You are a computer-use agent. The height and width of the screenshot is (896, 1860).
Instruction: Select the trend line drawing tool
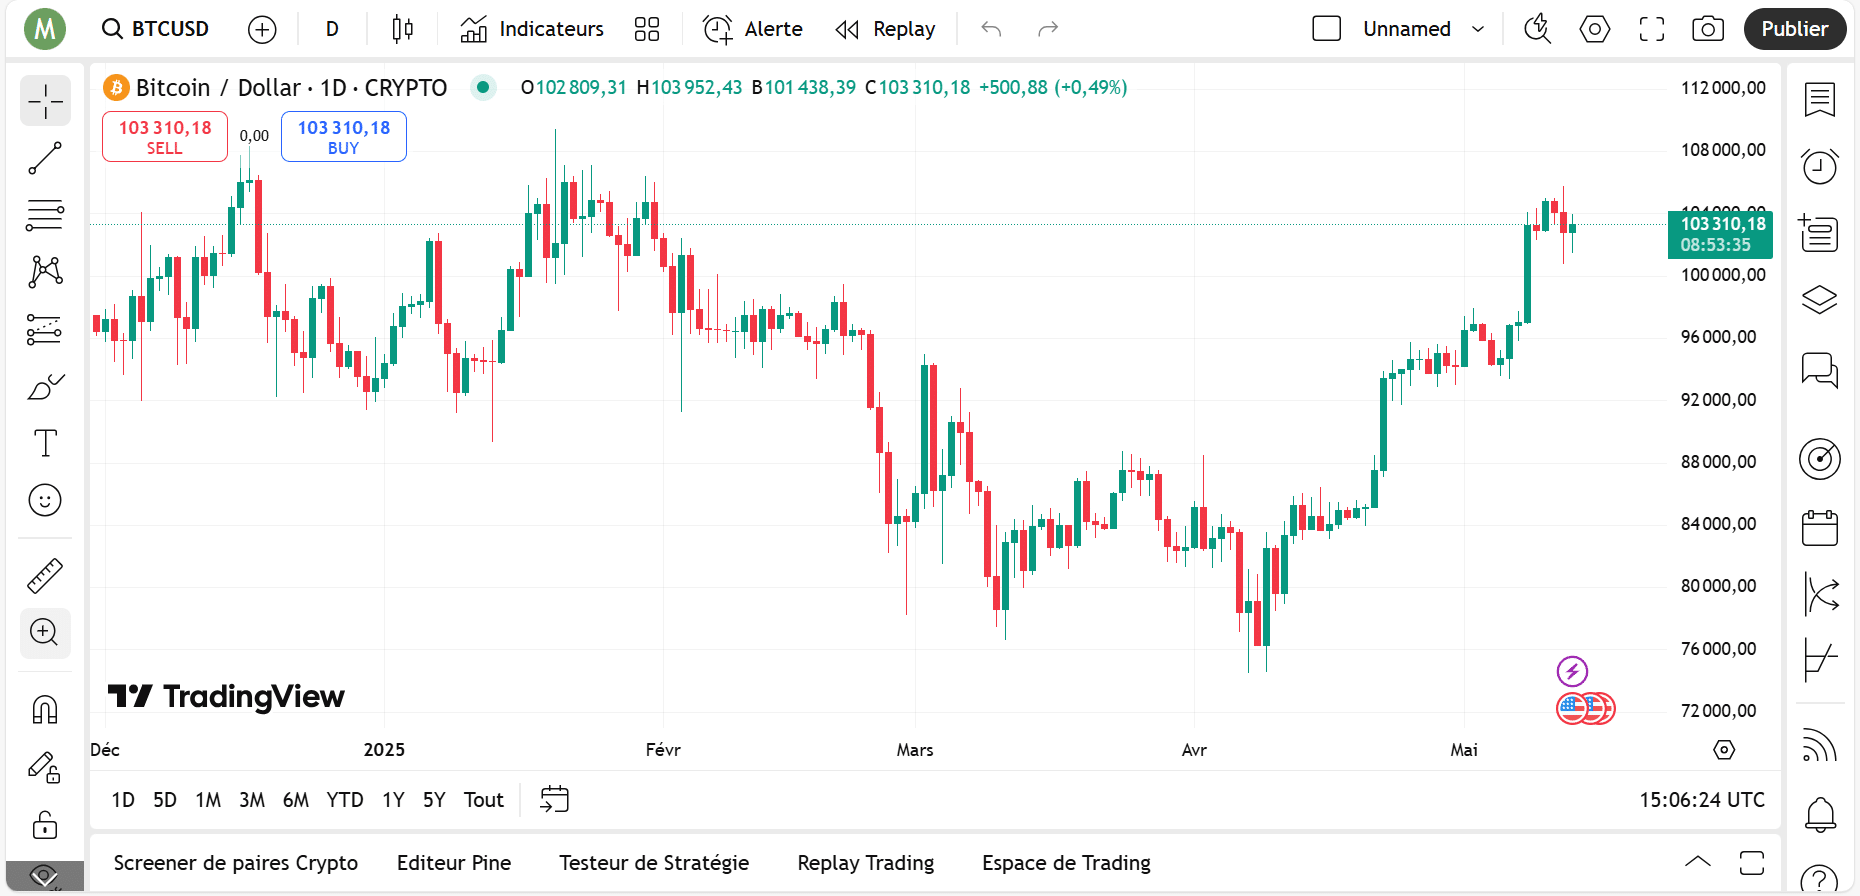[45, 158]
